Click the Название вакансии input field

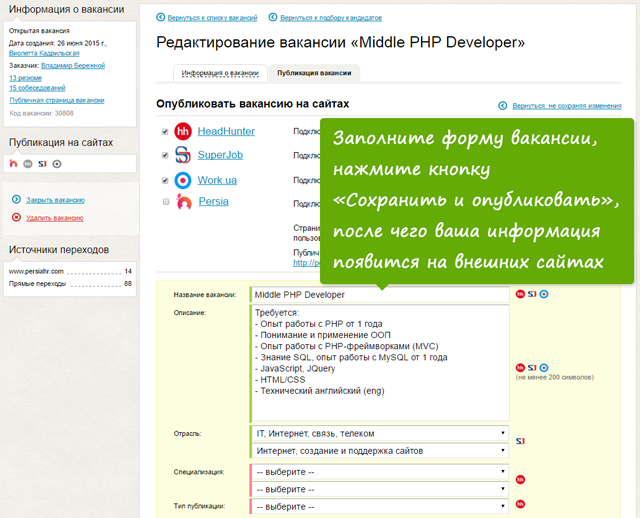tap(380, 295)
